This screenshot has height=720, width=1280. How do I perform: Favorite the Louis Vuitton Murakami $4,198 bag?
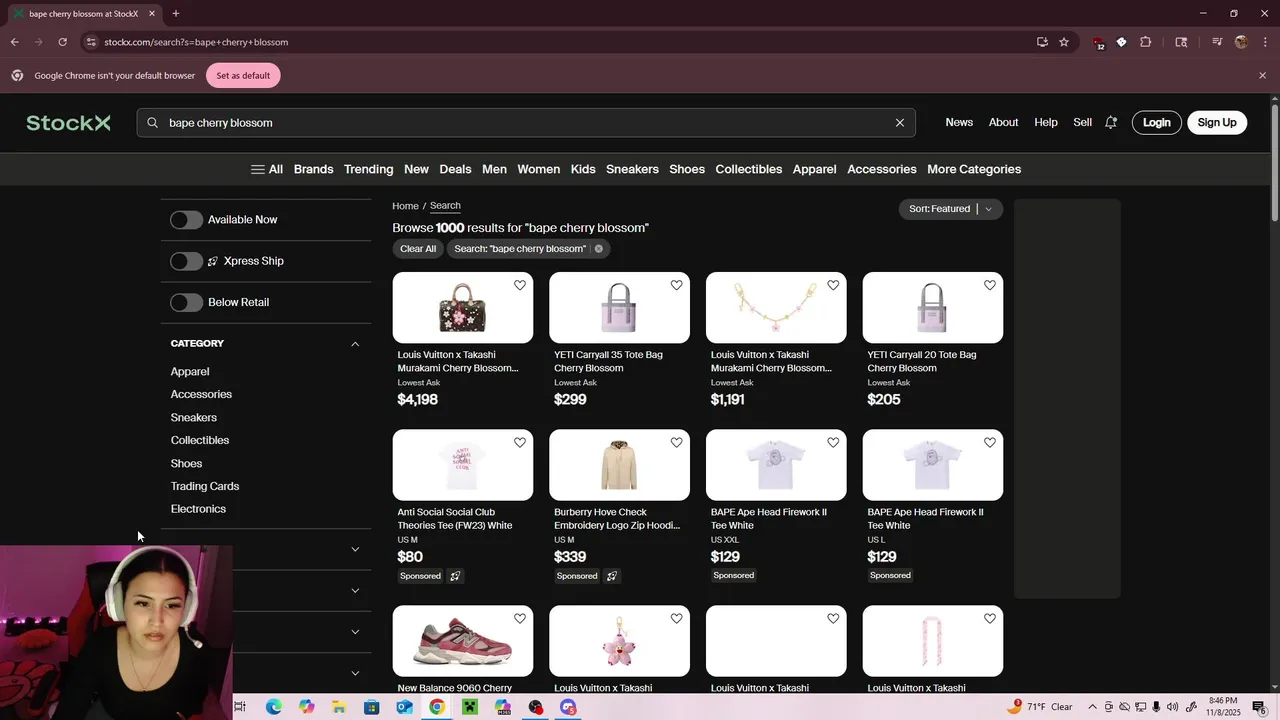[x=520, y=285]
